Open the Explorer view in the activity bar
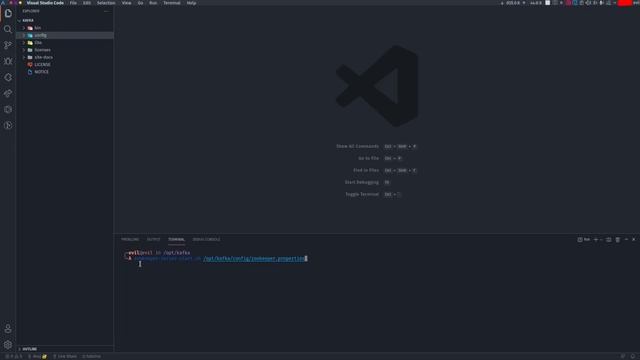The image size is (640, 360). point(8,13)
